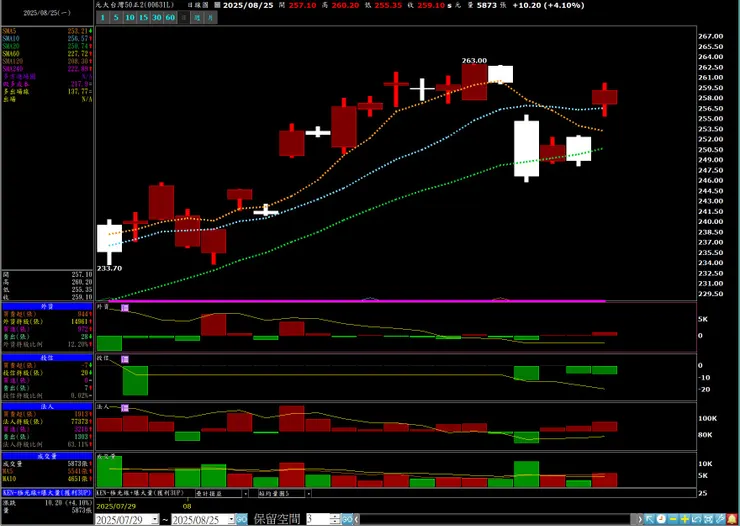
Task: Click purple marker icon in 外資 panel
Action: coord(125,308)
